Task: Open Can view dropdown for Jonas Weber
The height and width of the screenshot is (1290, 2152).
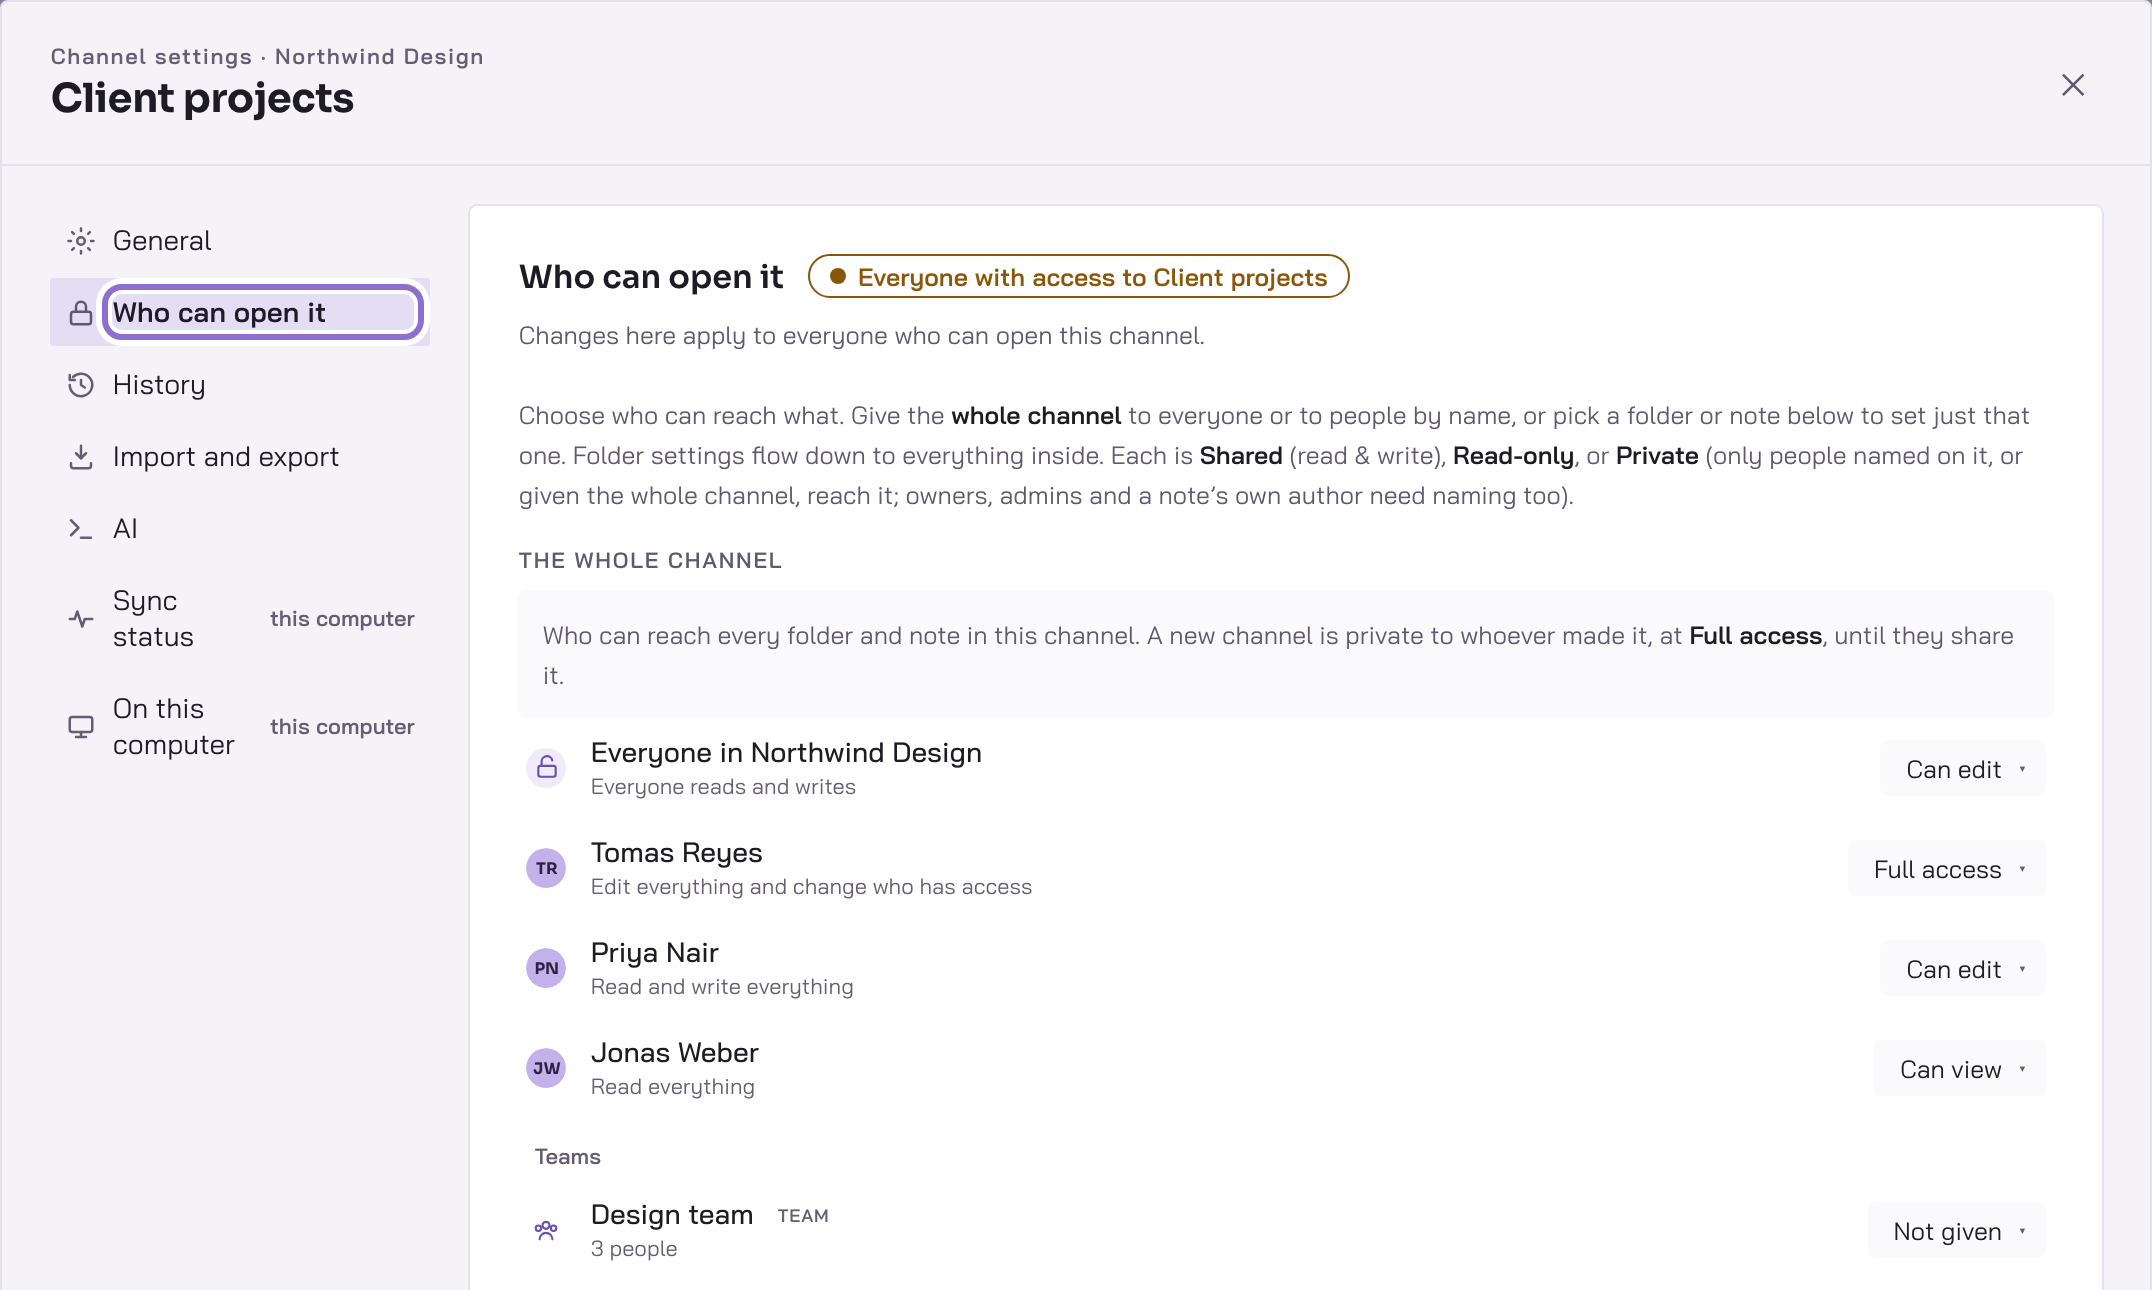Action: coord(1960,1069)
